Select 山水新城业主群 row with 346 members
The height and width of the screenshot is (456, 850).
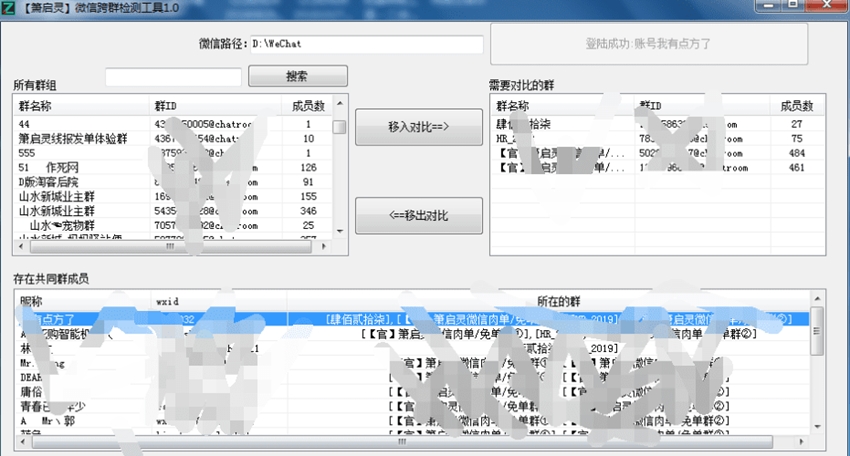pos(173,211)
